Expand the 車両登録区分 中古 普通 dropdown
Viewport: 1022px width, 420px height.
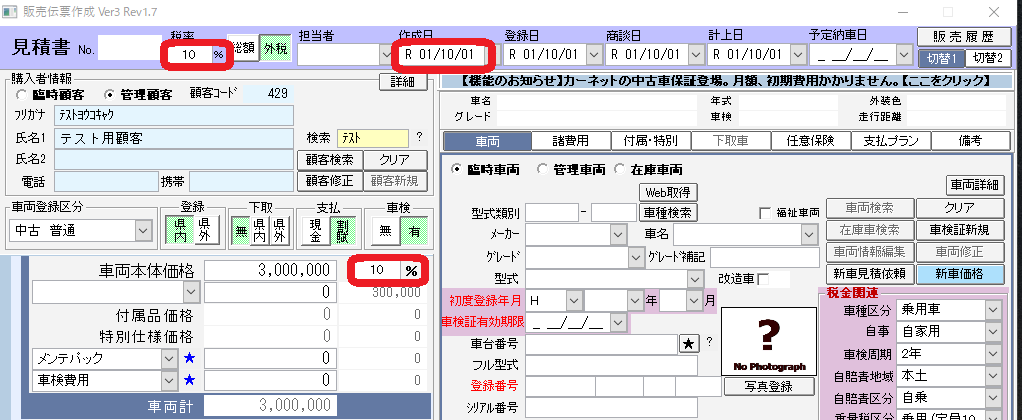coord(143,230)
